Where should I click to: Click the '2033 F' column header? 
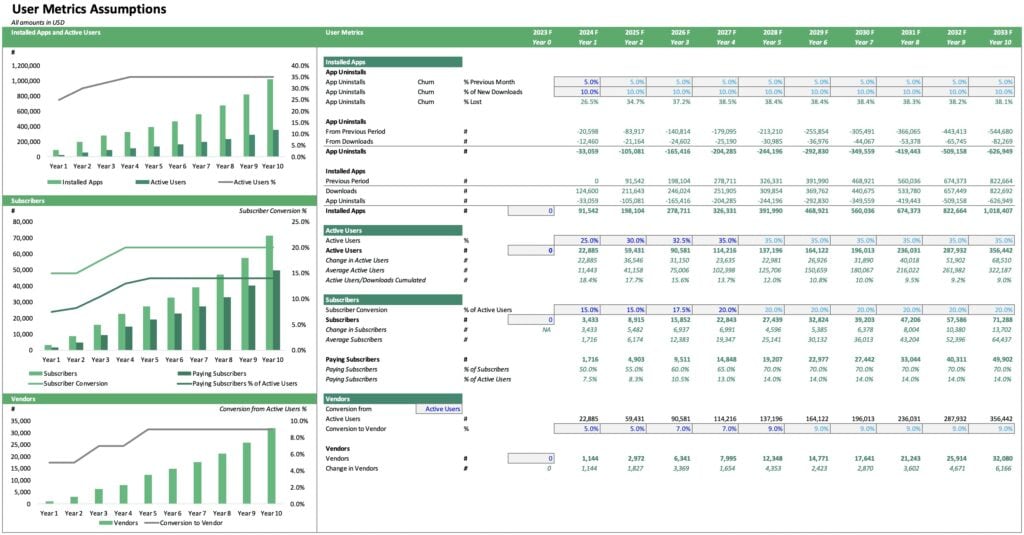[1002, 32]
